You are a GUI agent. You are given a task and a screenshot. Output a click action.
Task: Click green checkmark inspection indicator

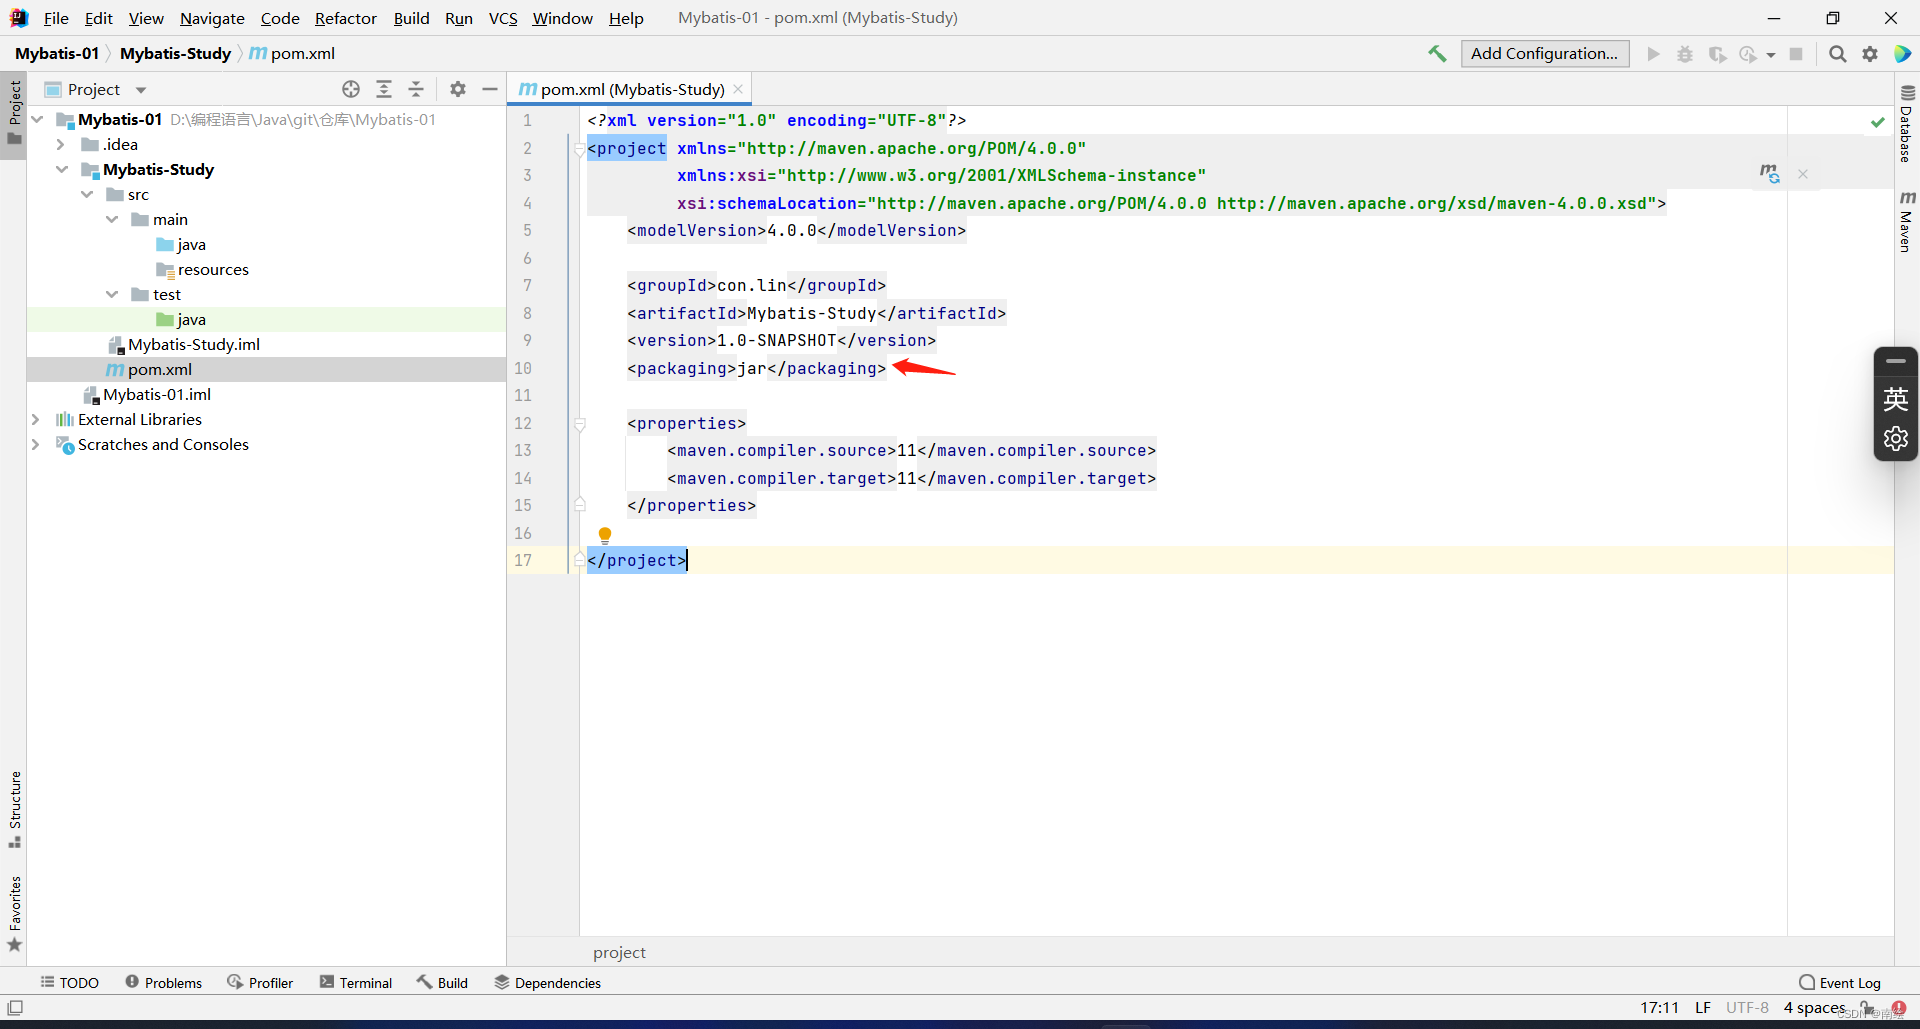click(x=1878, y=121)
